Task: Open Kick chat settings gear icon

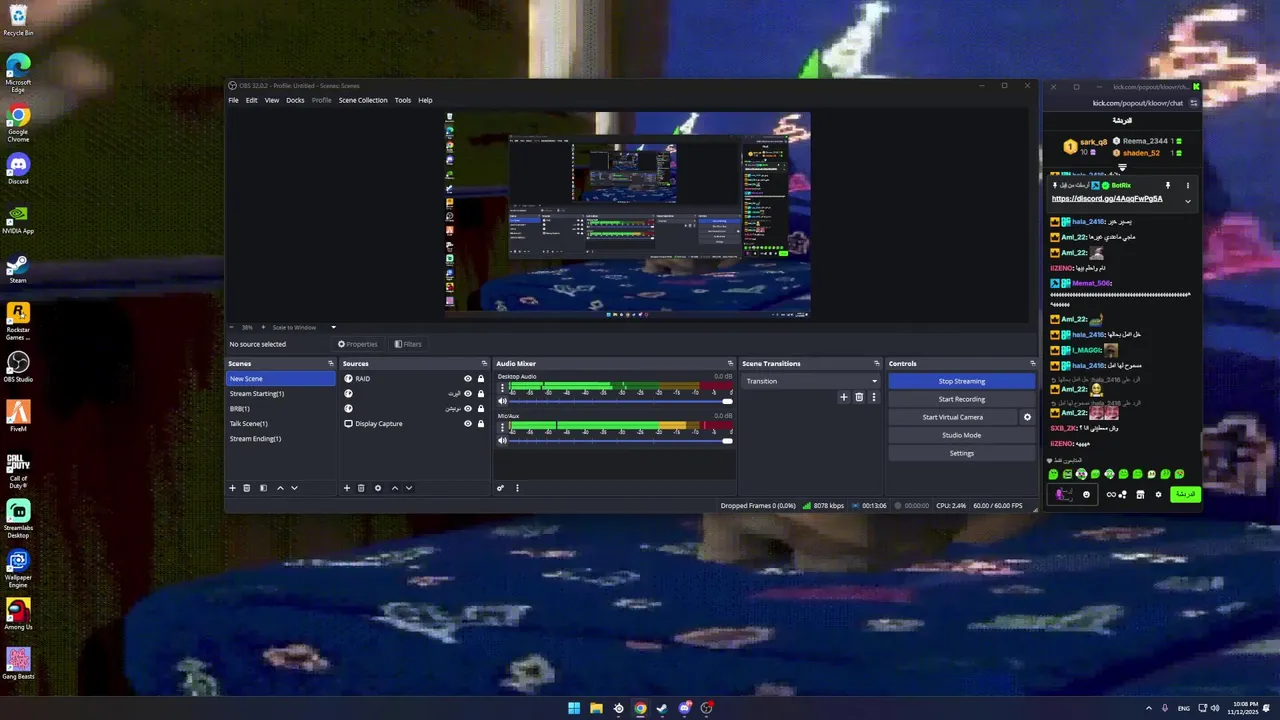Action: [1158, 495]
